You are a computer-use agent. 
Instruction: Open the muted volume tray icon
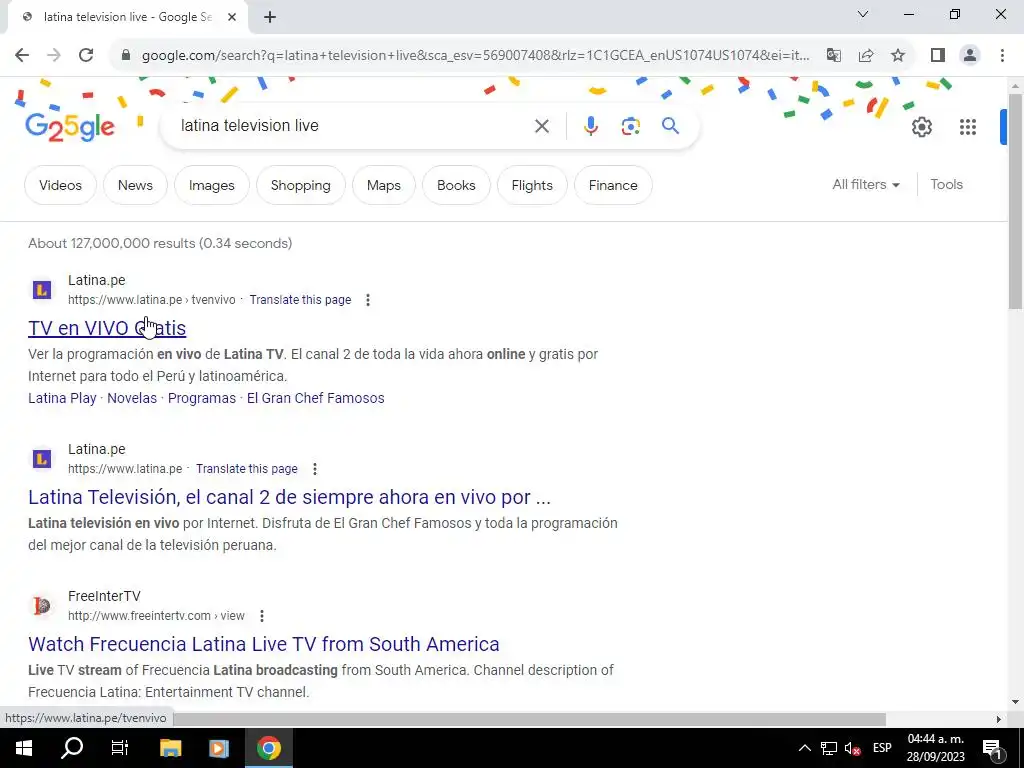pyautogui.click(x=852, y=748)
